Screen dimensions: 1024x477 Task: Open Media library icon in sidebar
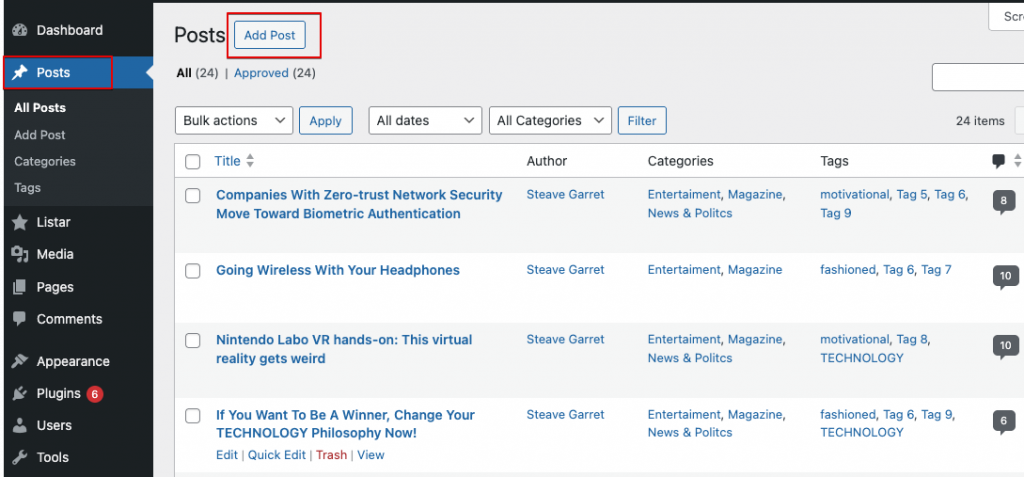pyautogui.click(x=20, y=254)
